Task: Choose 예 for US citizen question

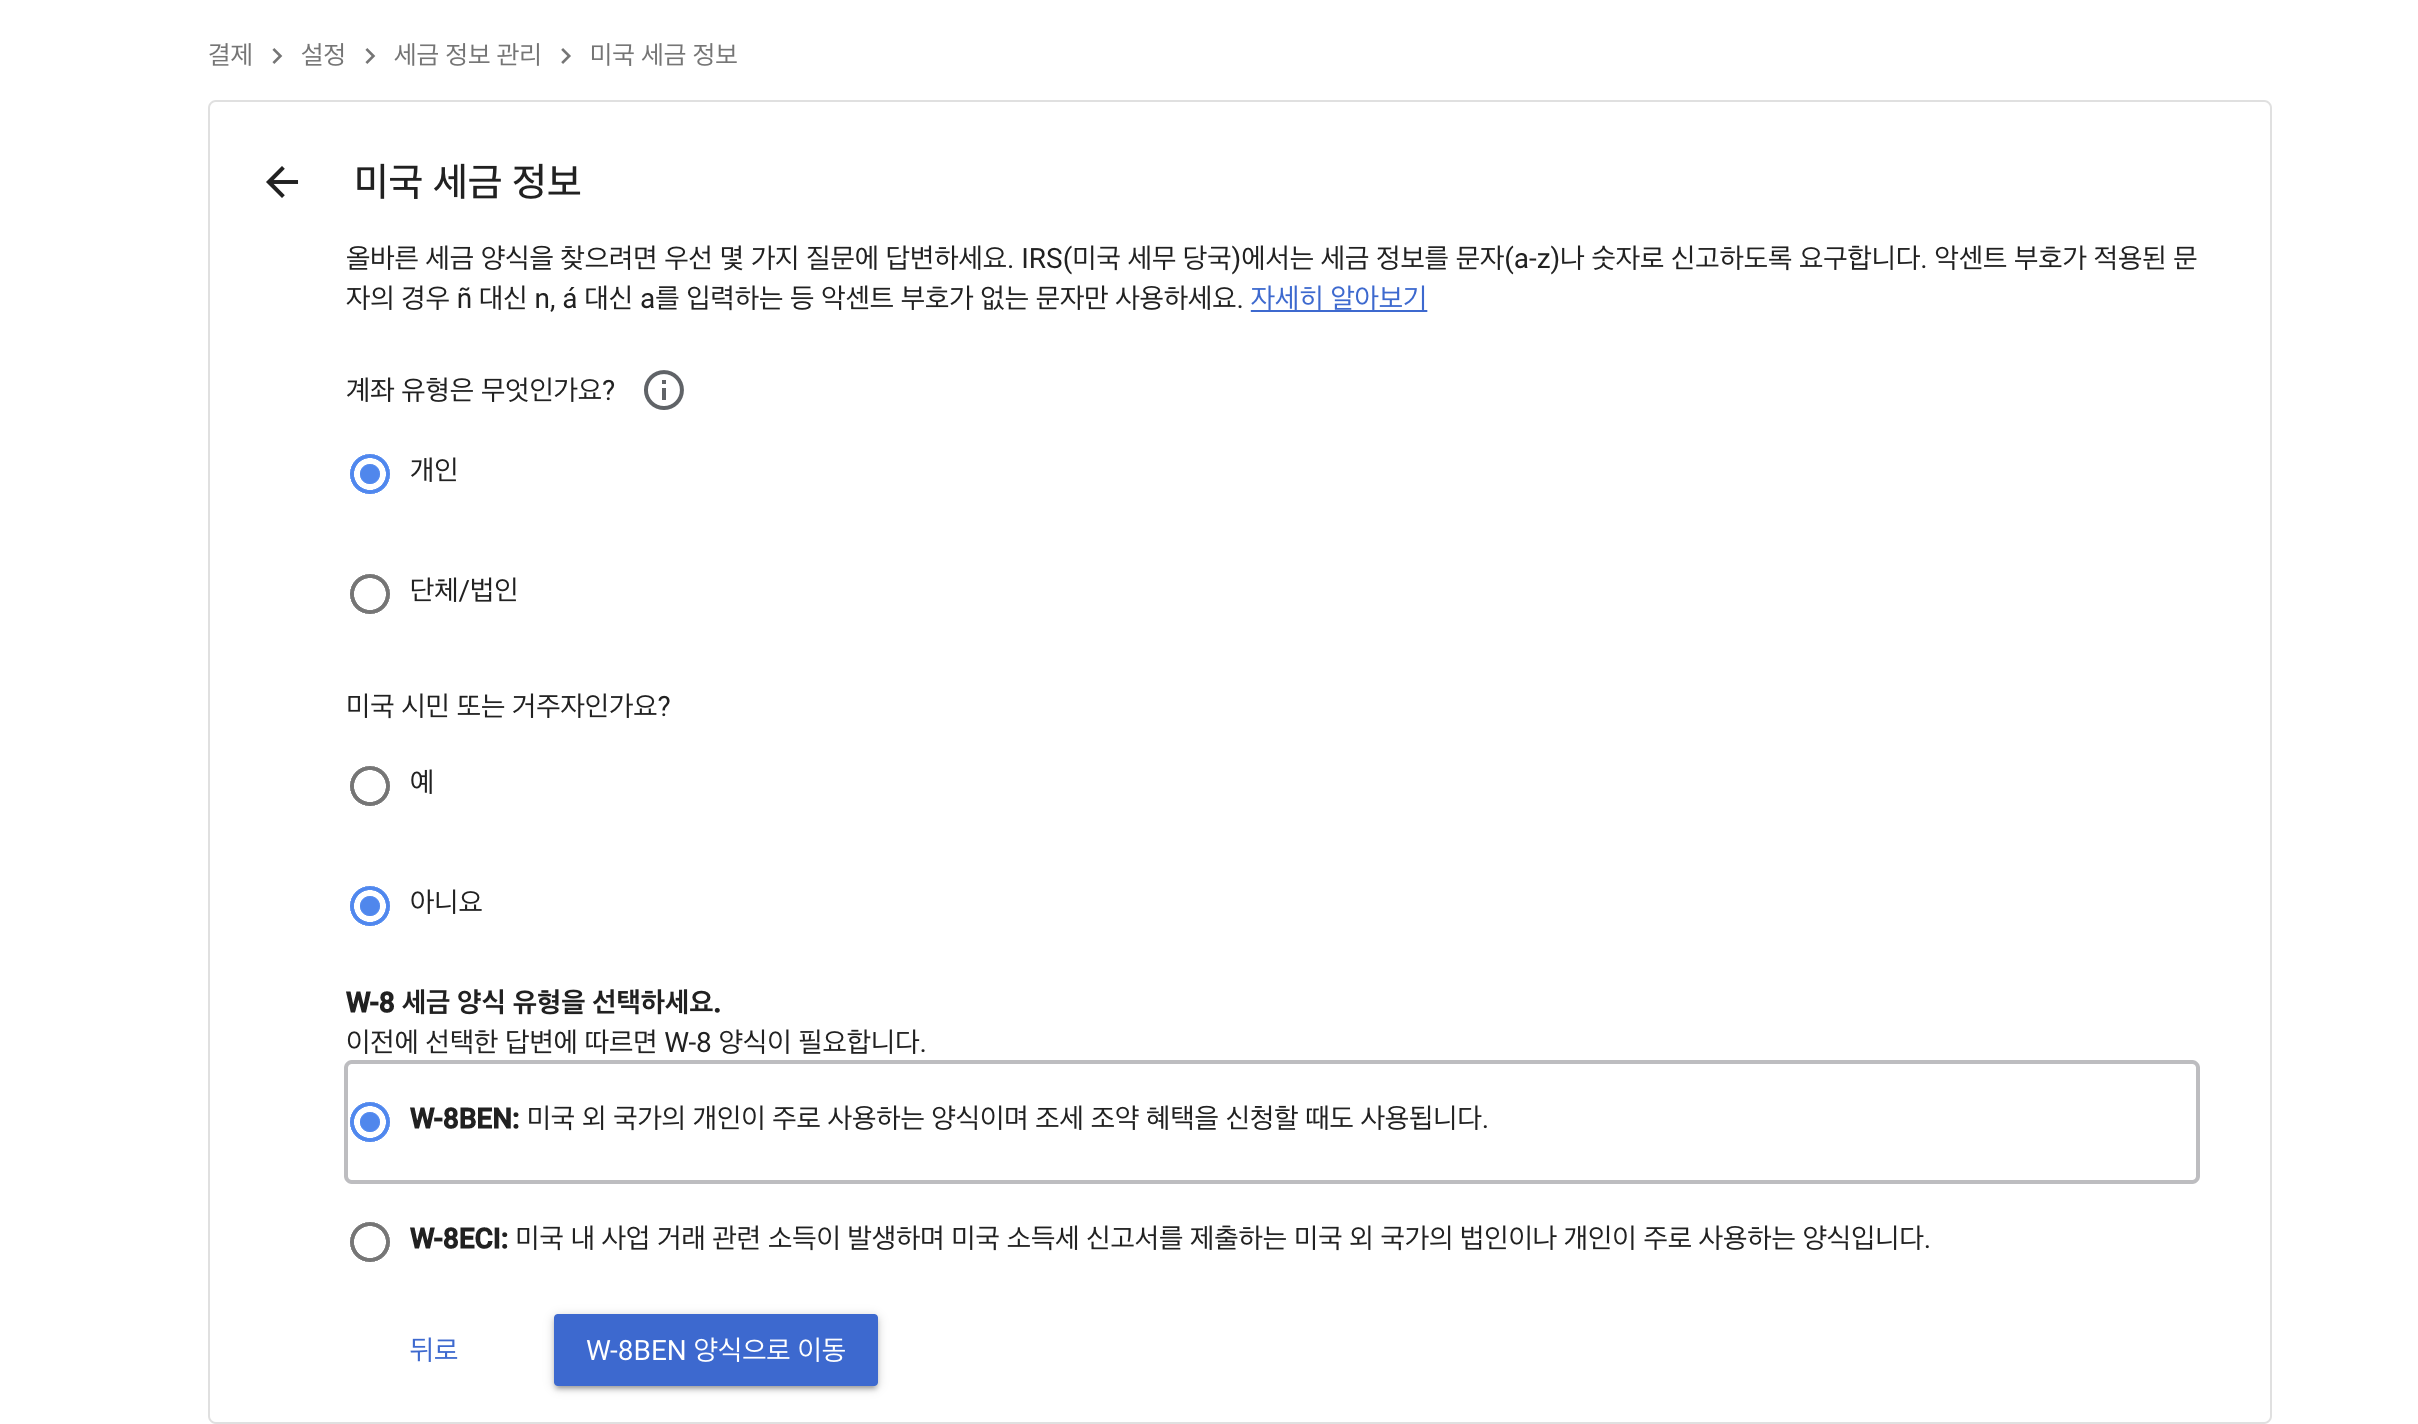Action: pos(370,785)
